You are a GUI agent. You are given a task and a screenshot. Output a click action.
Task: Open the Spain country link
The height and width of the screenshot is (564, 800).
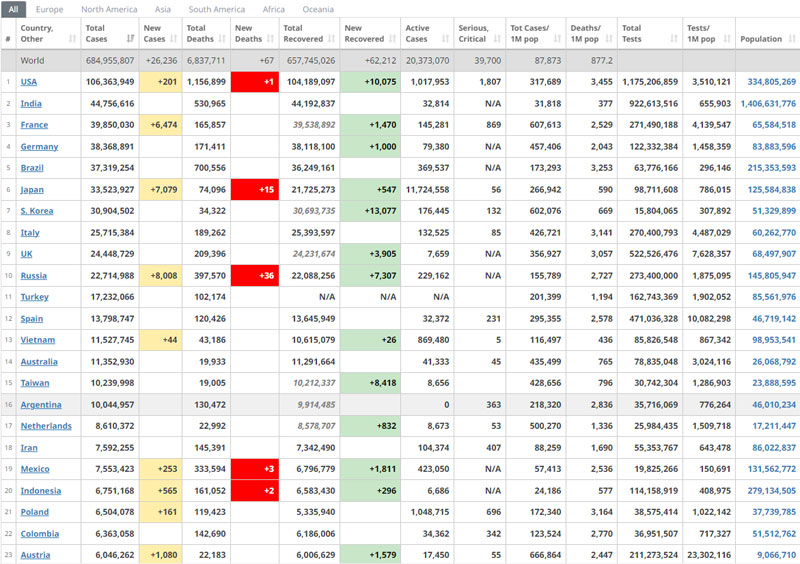coord(32,319)
